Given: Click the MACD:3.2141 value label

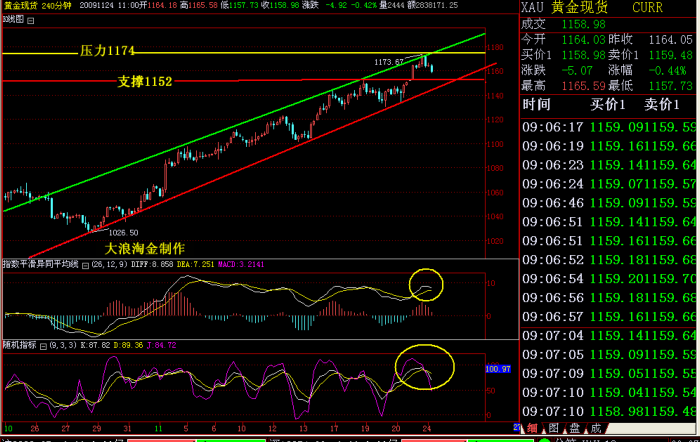Looking at the screenshot, I should (241, 265).
